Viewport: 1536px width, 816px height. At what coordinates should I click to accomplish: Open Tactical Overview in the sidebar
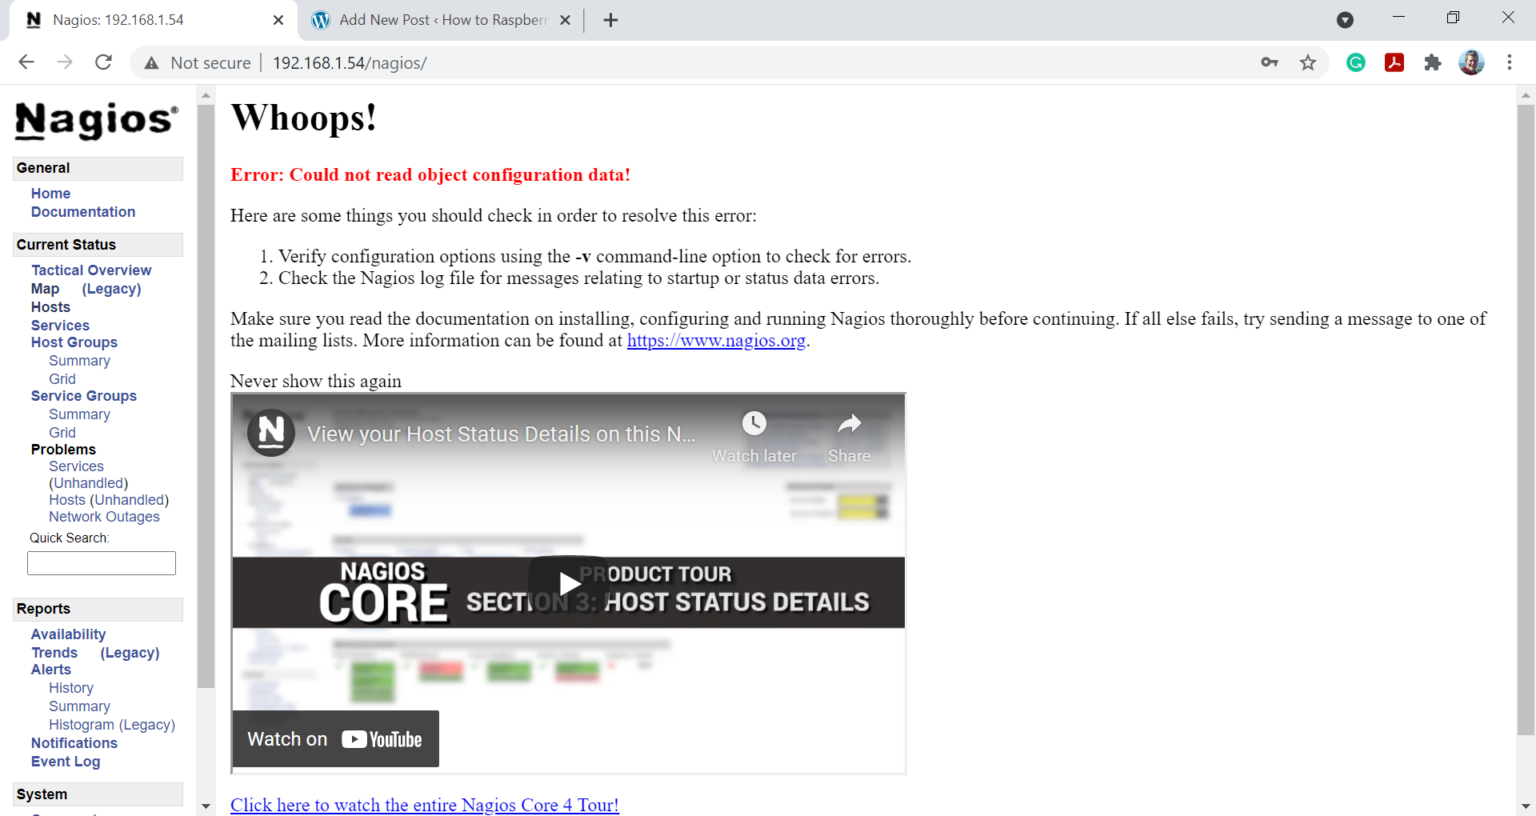pyautogui.click(x=91, y=270)
